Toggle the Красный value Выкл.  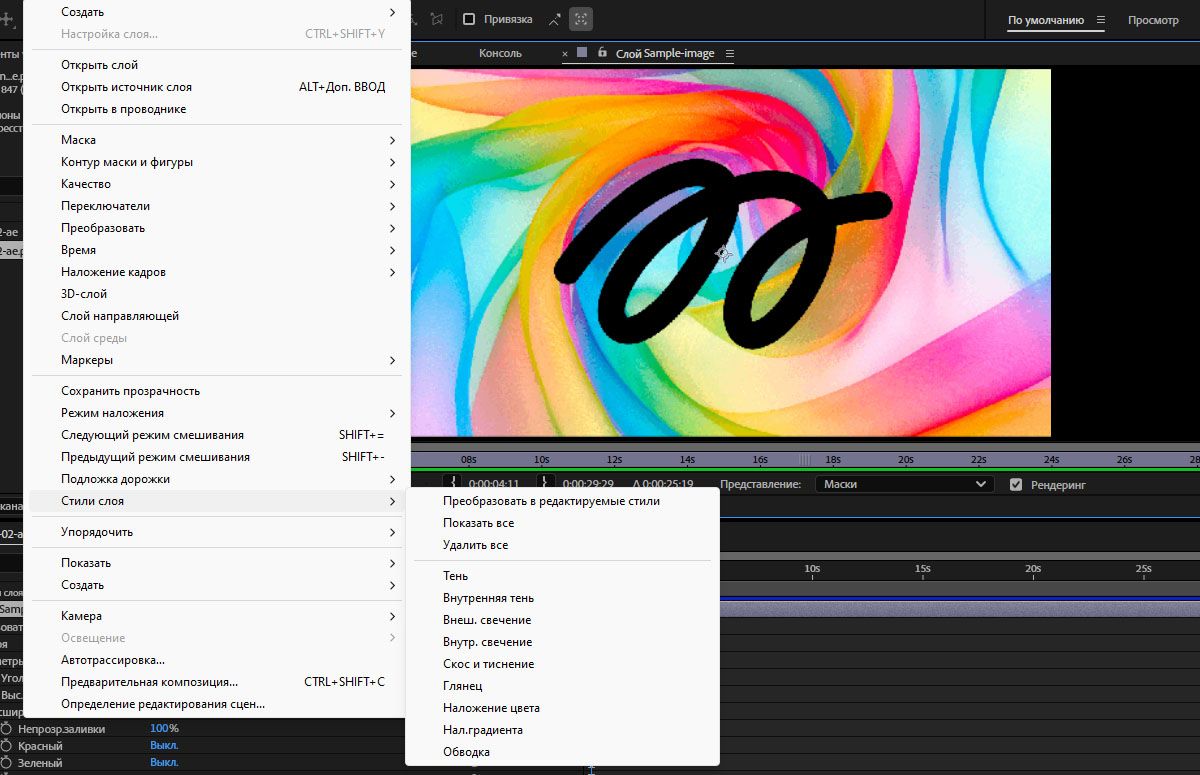pyautogui.click(x=164, y=746)
